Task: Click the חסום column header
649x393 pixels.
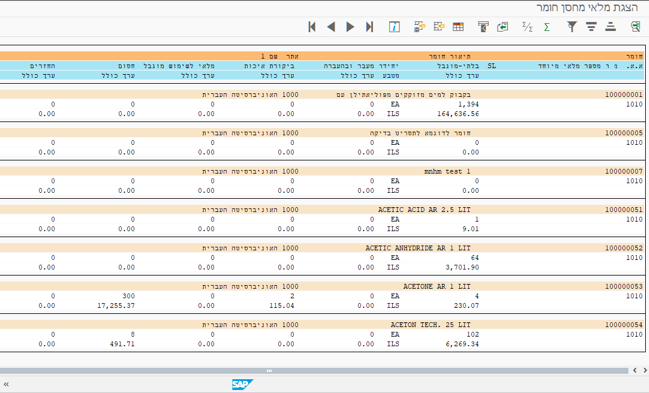Action: (x=127, y=66)
